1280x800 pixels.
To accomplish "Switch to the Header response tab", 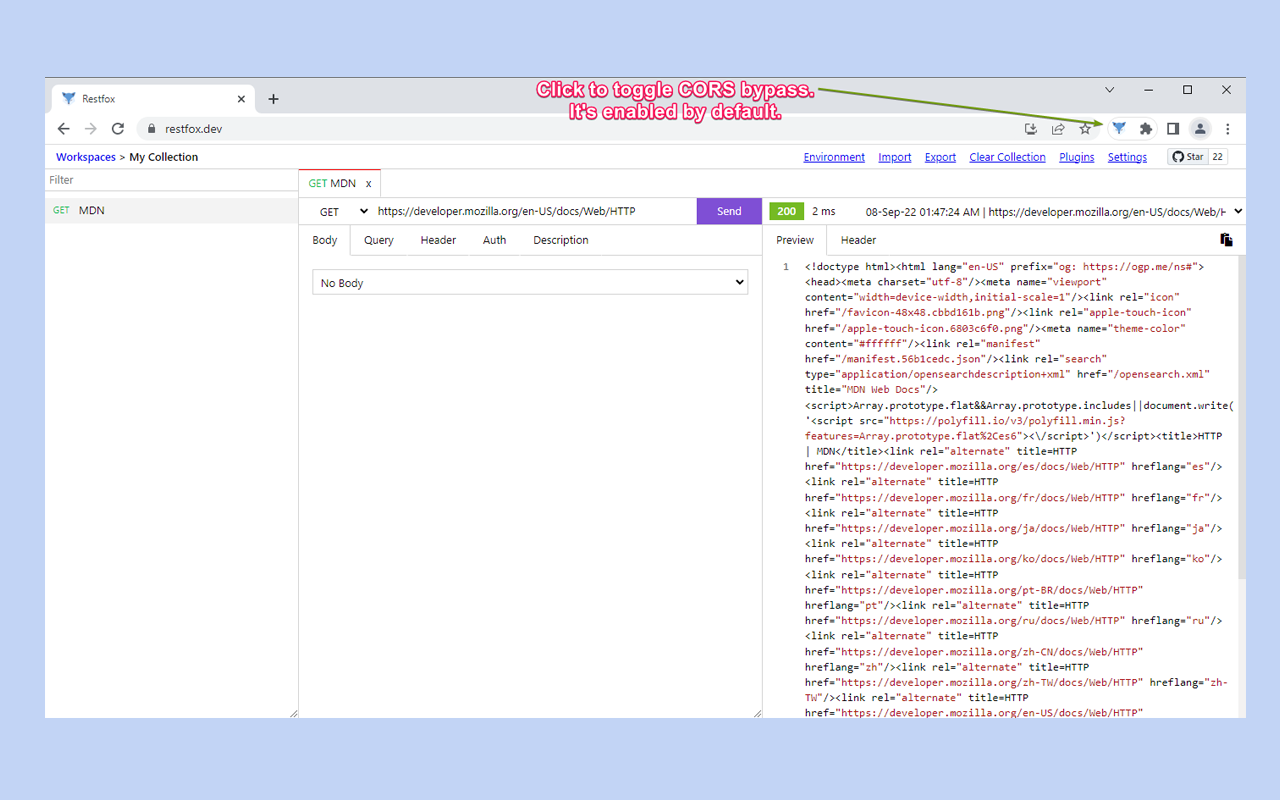I will 857,239.
